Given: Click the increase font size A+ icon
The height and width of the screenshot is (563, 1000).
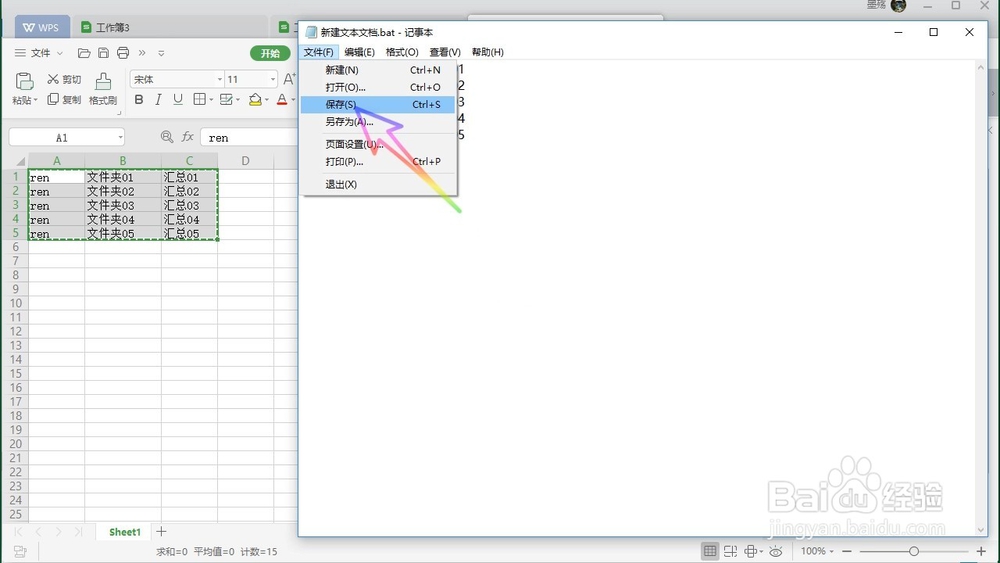Looking at the screenshot, I should point(289,79).
